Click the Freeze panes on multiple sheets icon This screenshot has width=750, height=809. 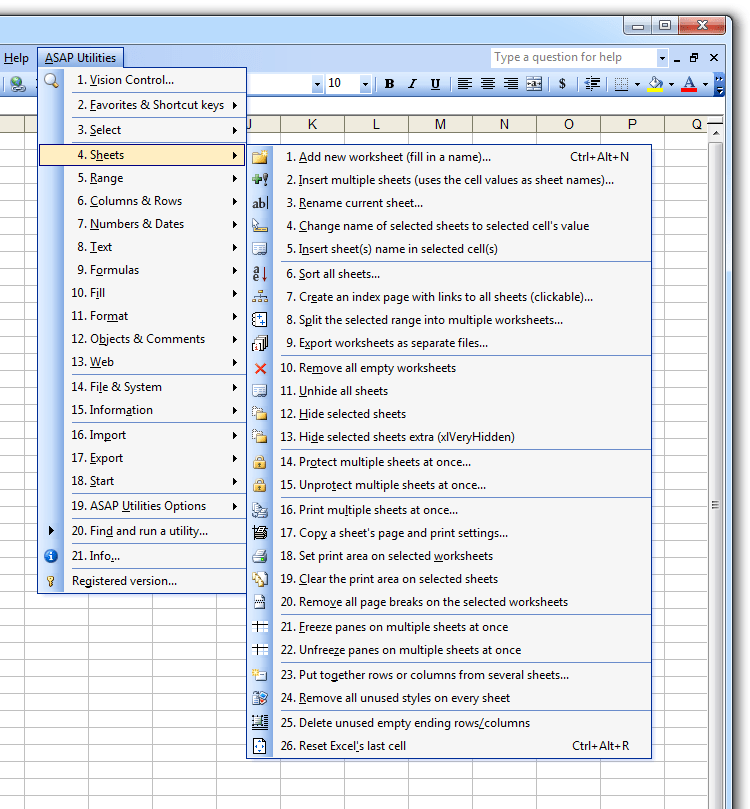tap(260, 627)
